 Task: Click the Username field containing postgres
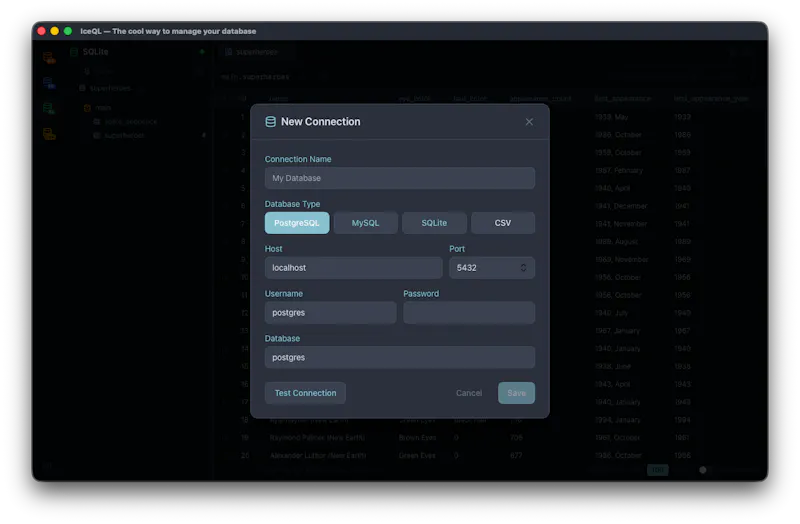coord(330,313)
